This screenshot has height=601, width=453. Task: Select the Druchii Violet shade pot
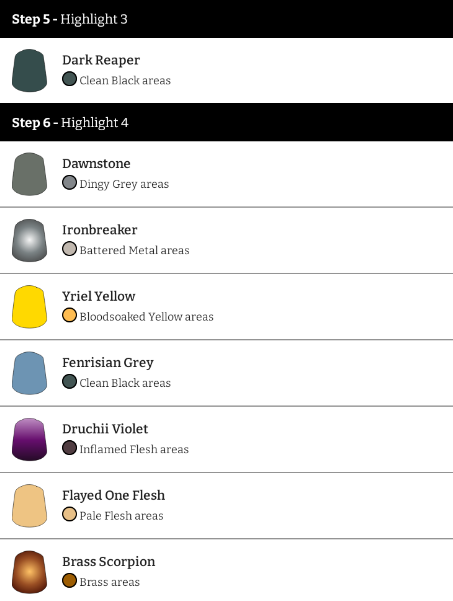coord(30,439)
